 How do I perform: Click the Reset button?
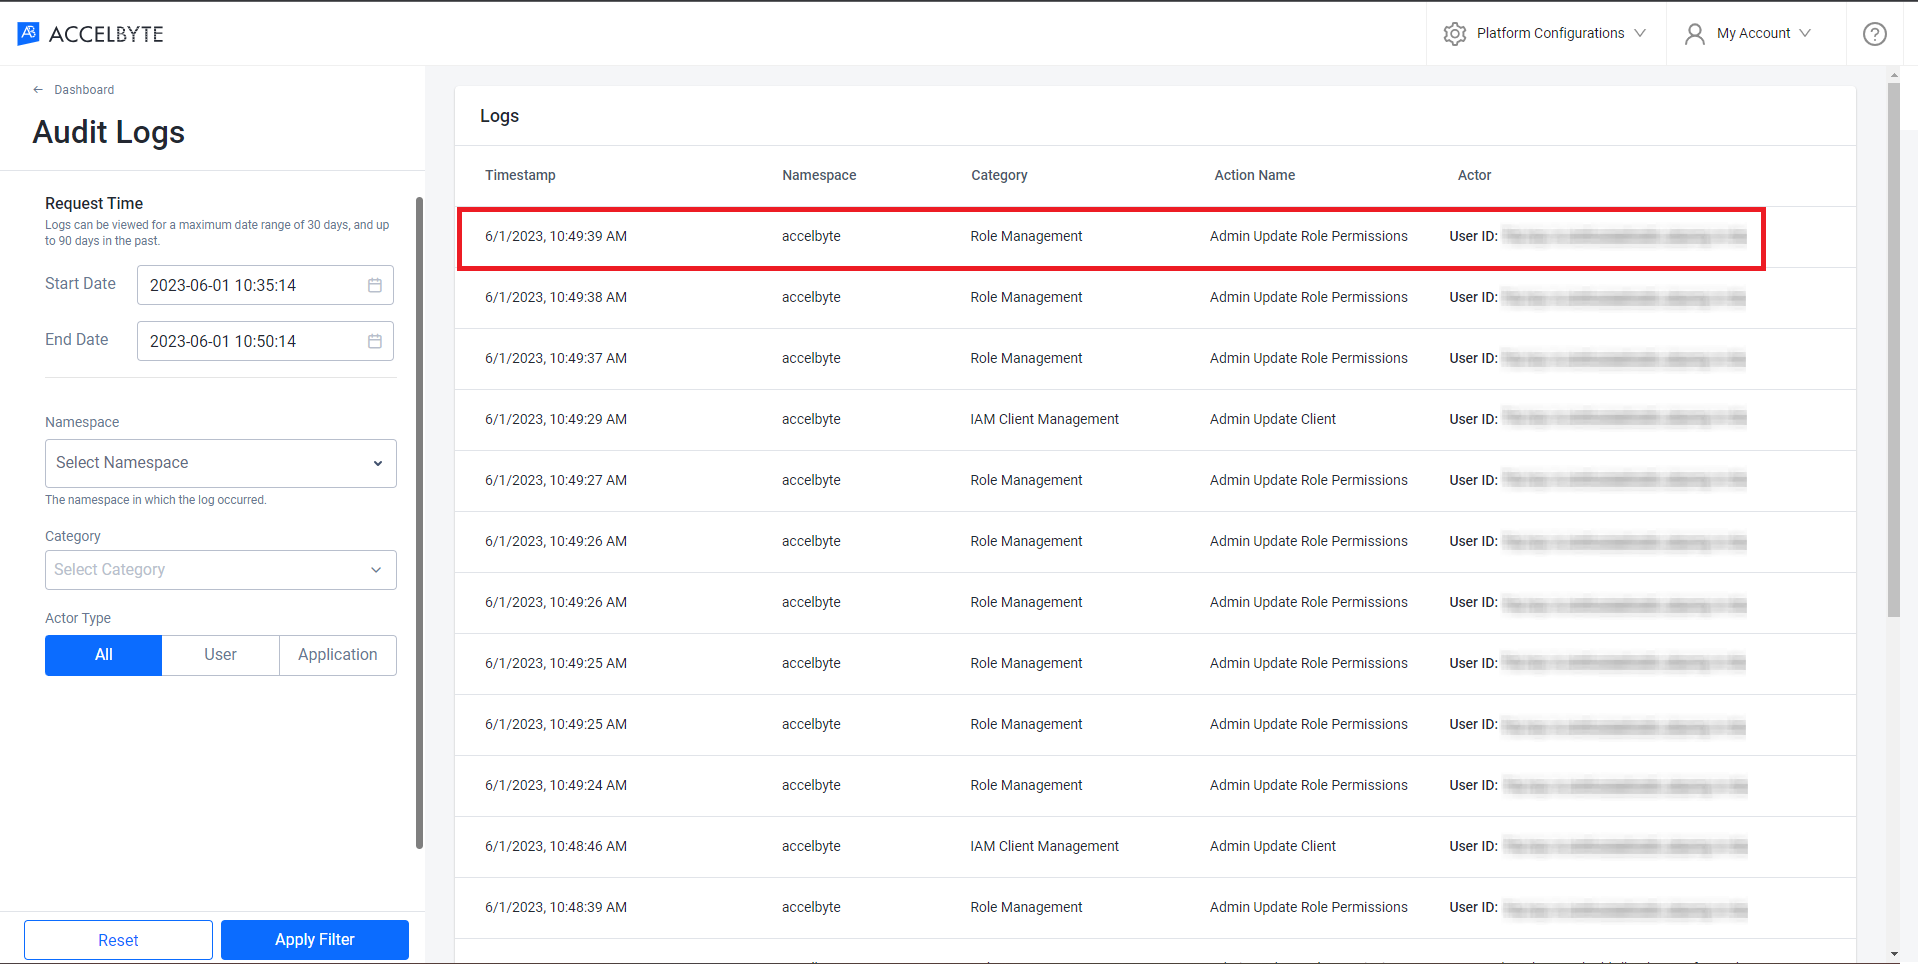(x=118, y=940)
